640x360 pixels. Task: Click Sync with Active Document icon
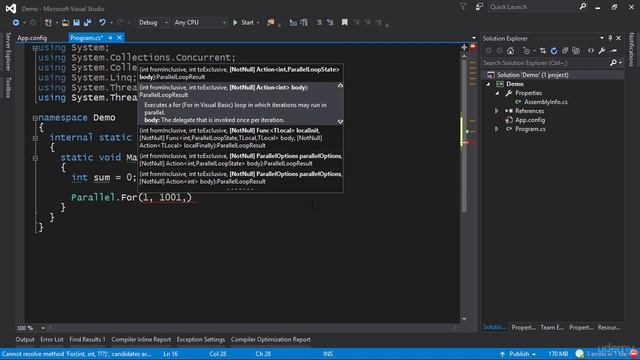542,51
